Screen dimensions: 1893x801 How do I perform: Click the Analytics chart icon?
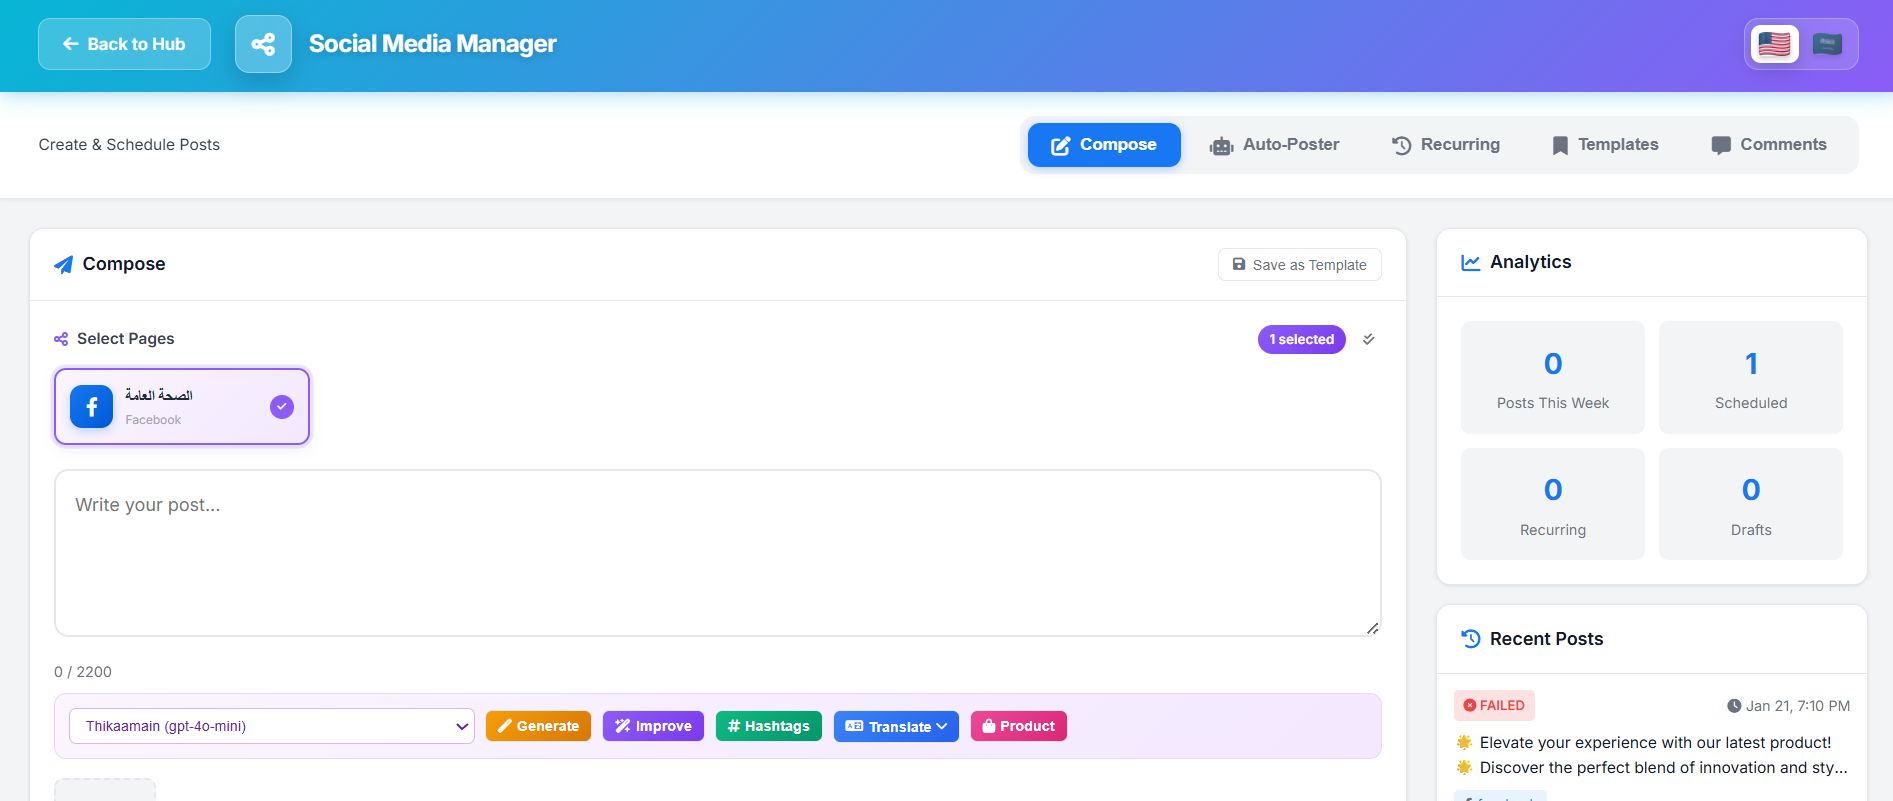click(x=1470, y=262)
